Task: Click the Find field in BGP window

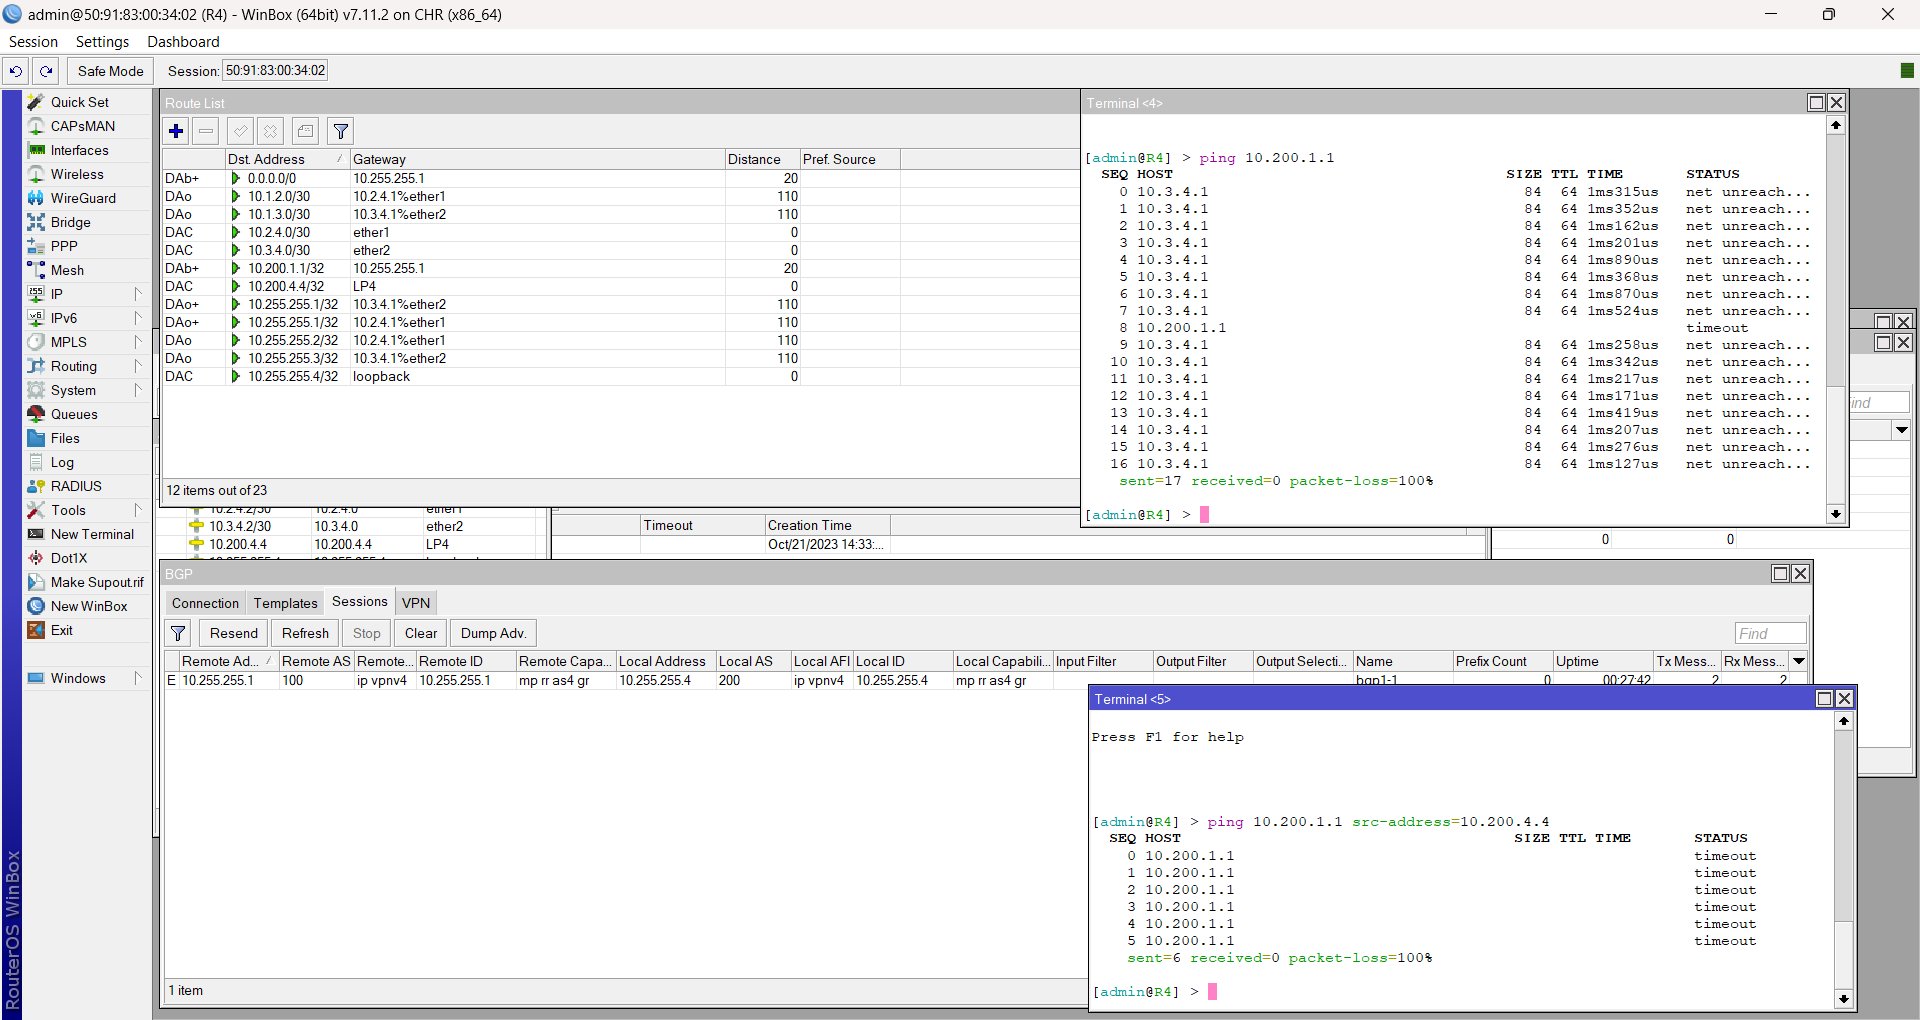Action: (1770, 633)
